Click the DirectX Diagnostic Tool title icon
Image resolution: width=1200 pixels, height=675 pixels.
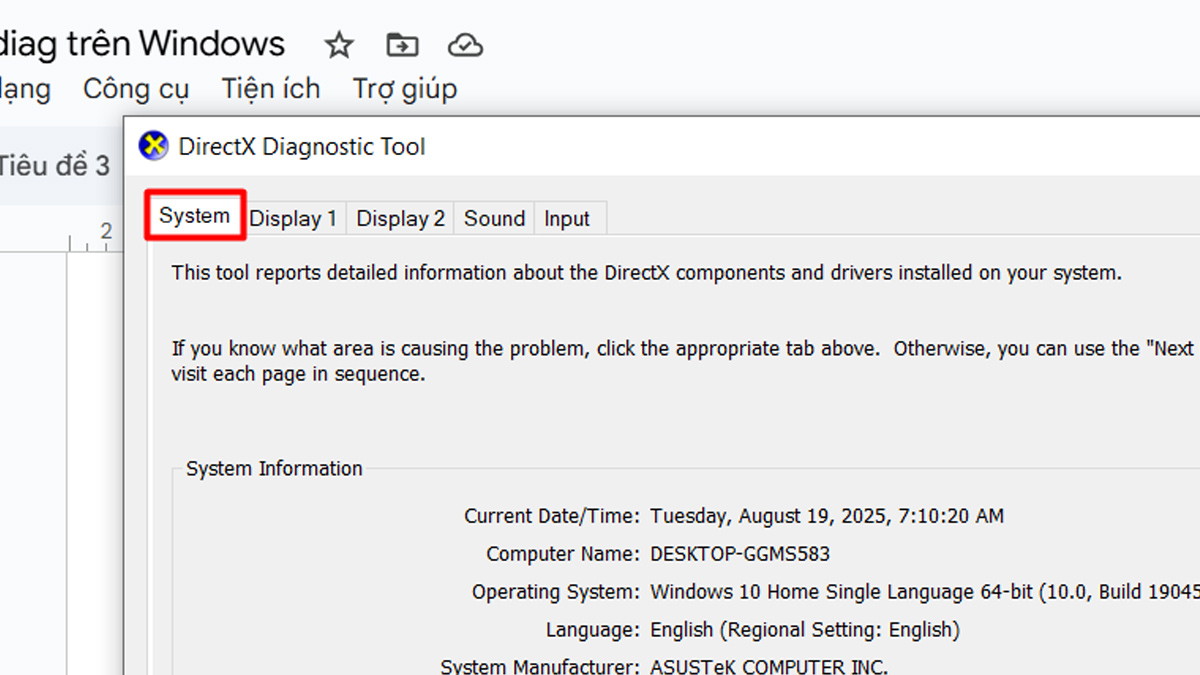pyautogui.click(x=153, y=146)
